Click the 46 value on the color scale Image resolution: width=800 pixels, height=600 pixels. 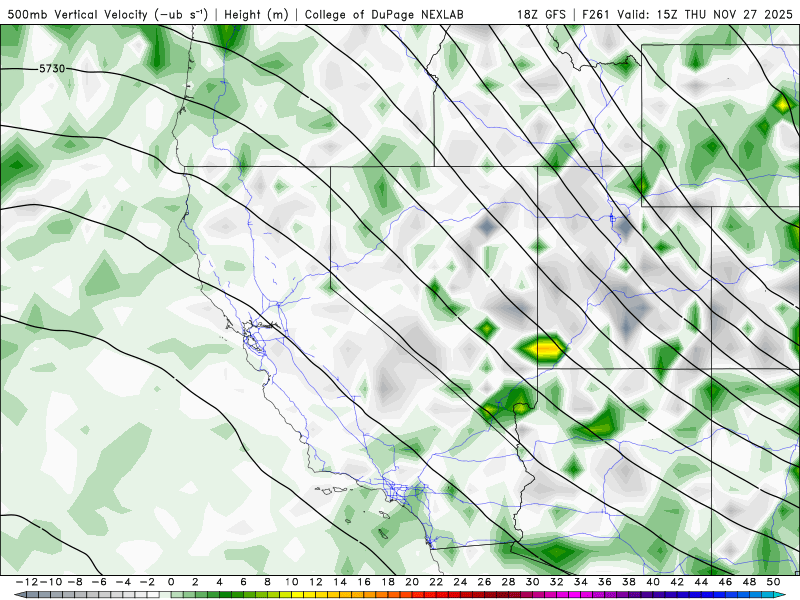[725, 582]
